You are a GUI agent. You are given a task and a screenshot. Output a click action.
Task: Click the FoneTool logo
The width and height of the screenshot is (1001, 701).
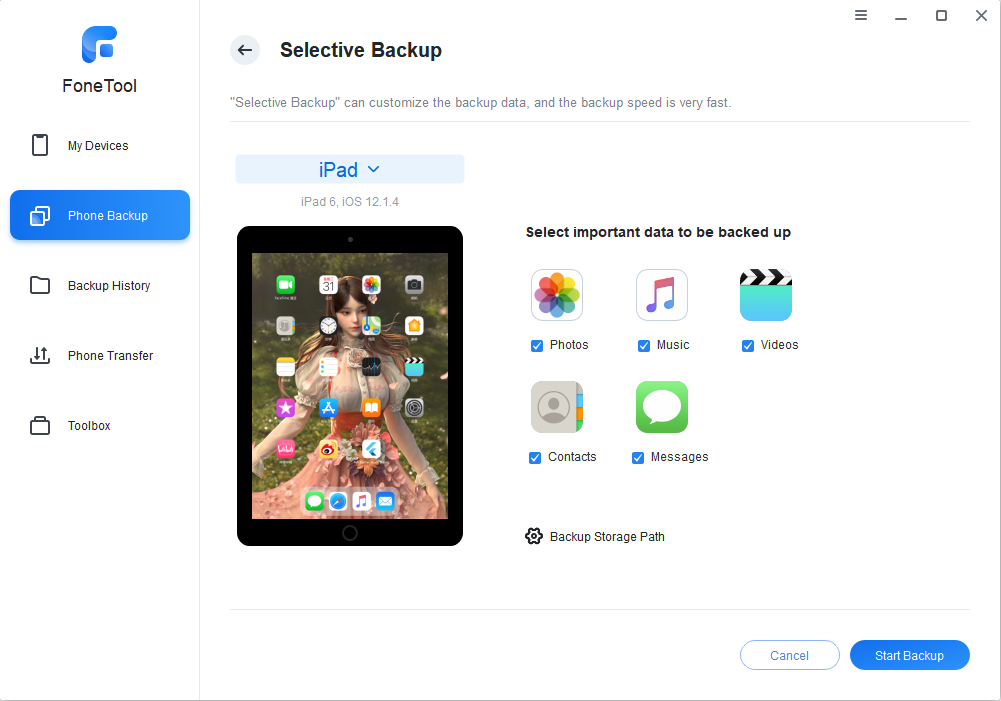100,44
